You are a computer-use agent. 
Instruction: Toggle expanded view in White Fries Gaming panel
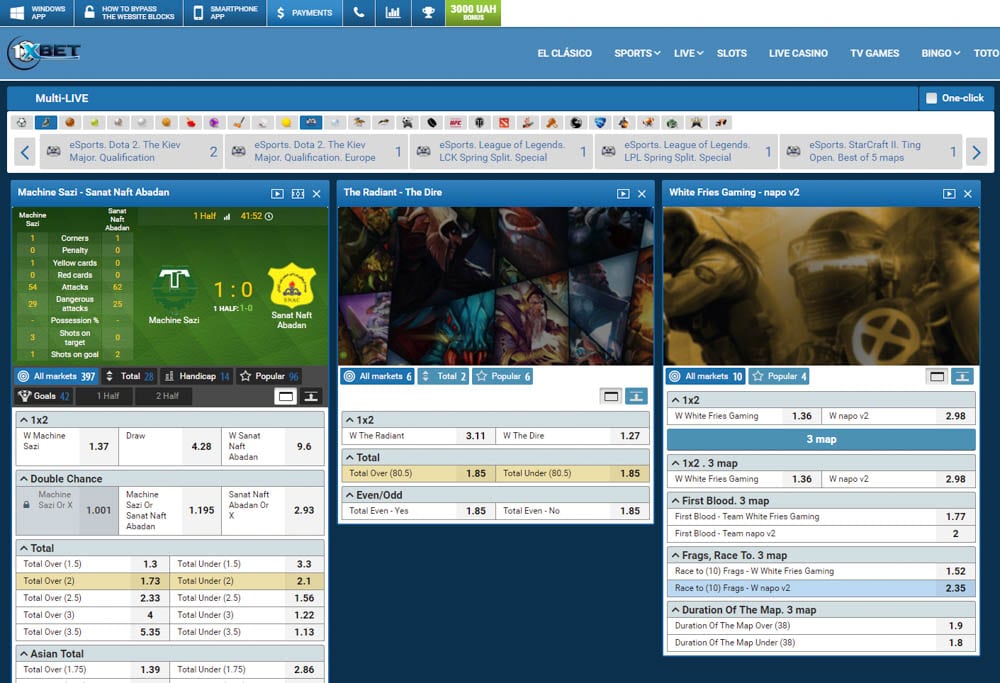coord(937,376)
